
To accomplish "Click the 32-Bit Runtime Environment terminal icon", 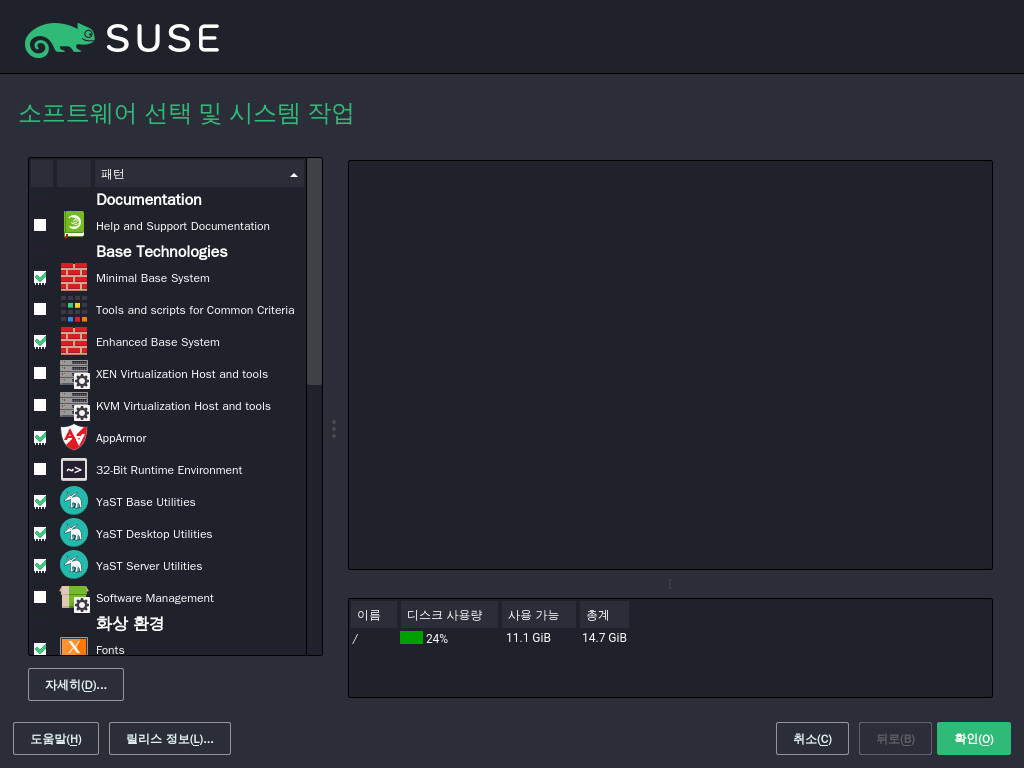I will [x=74, y=469].
